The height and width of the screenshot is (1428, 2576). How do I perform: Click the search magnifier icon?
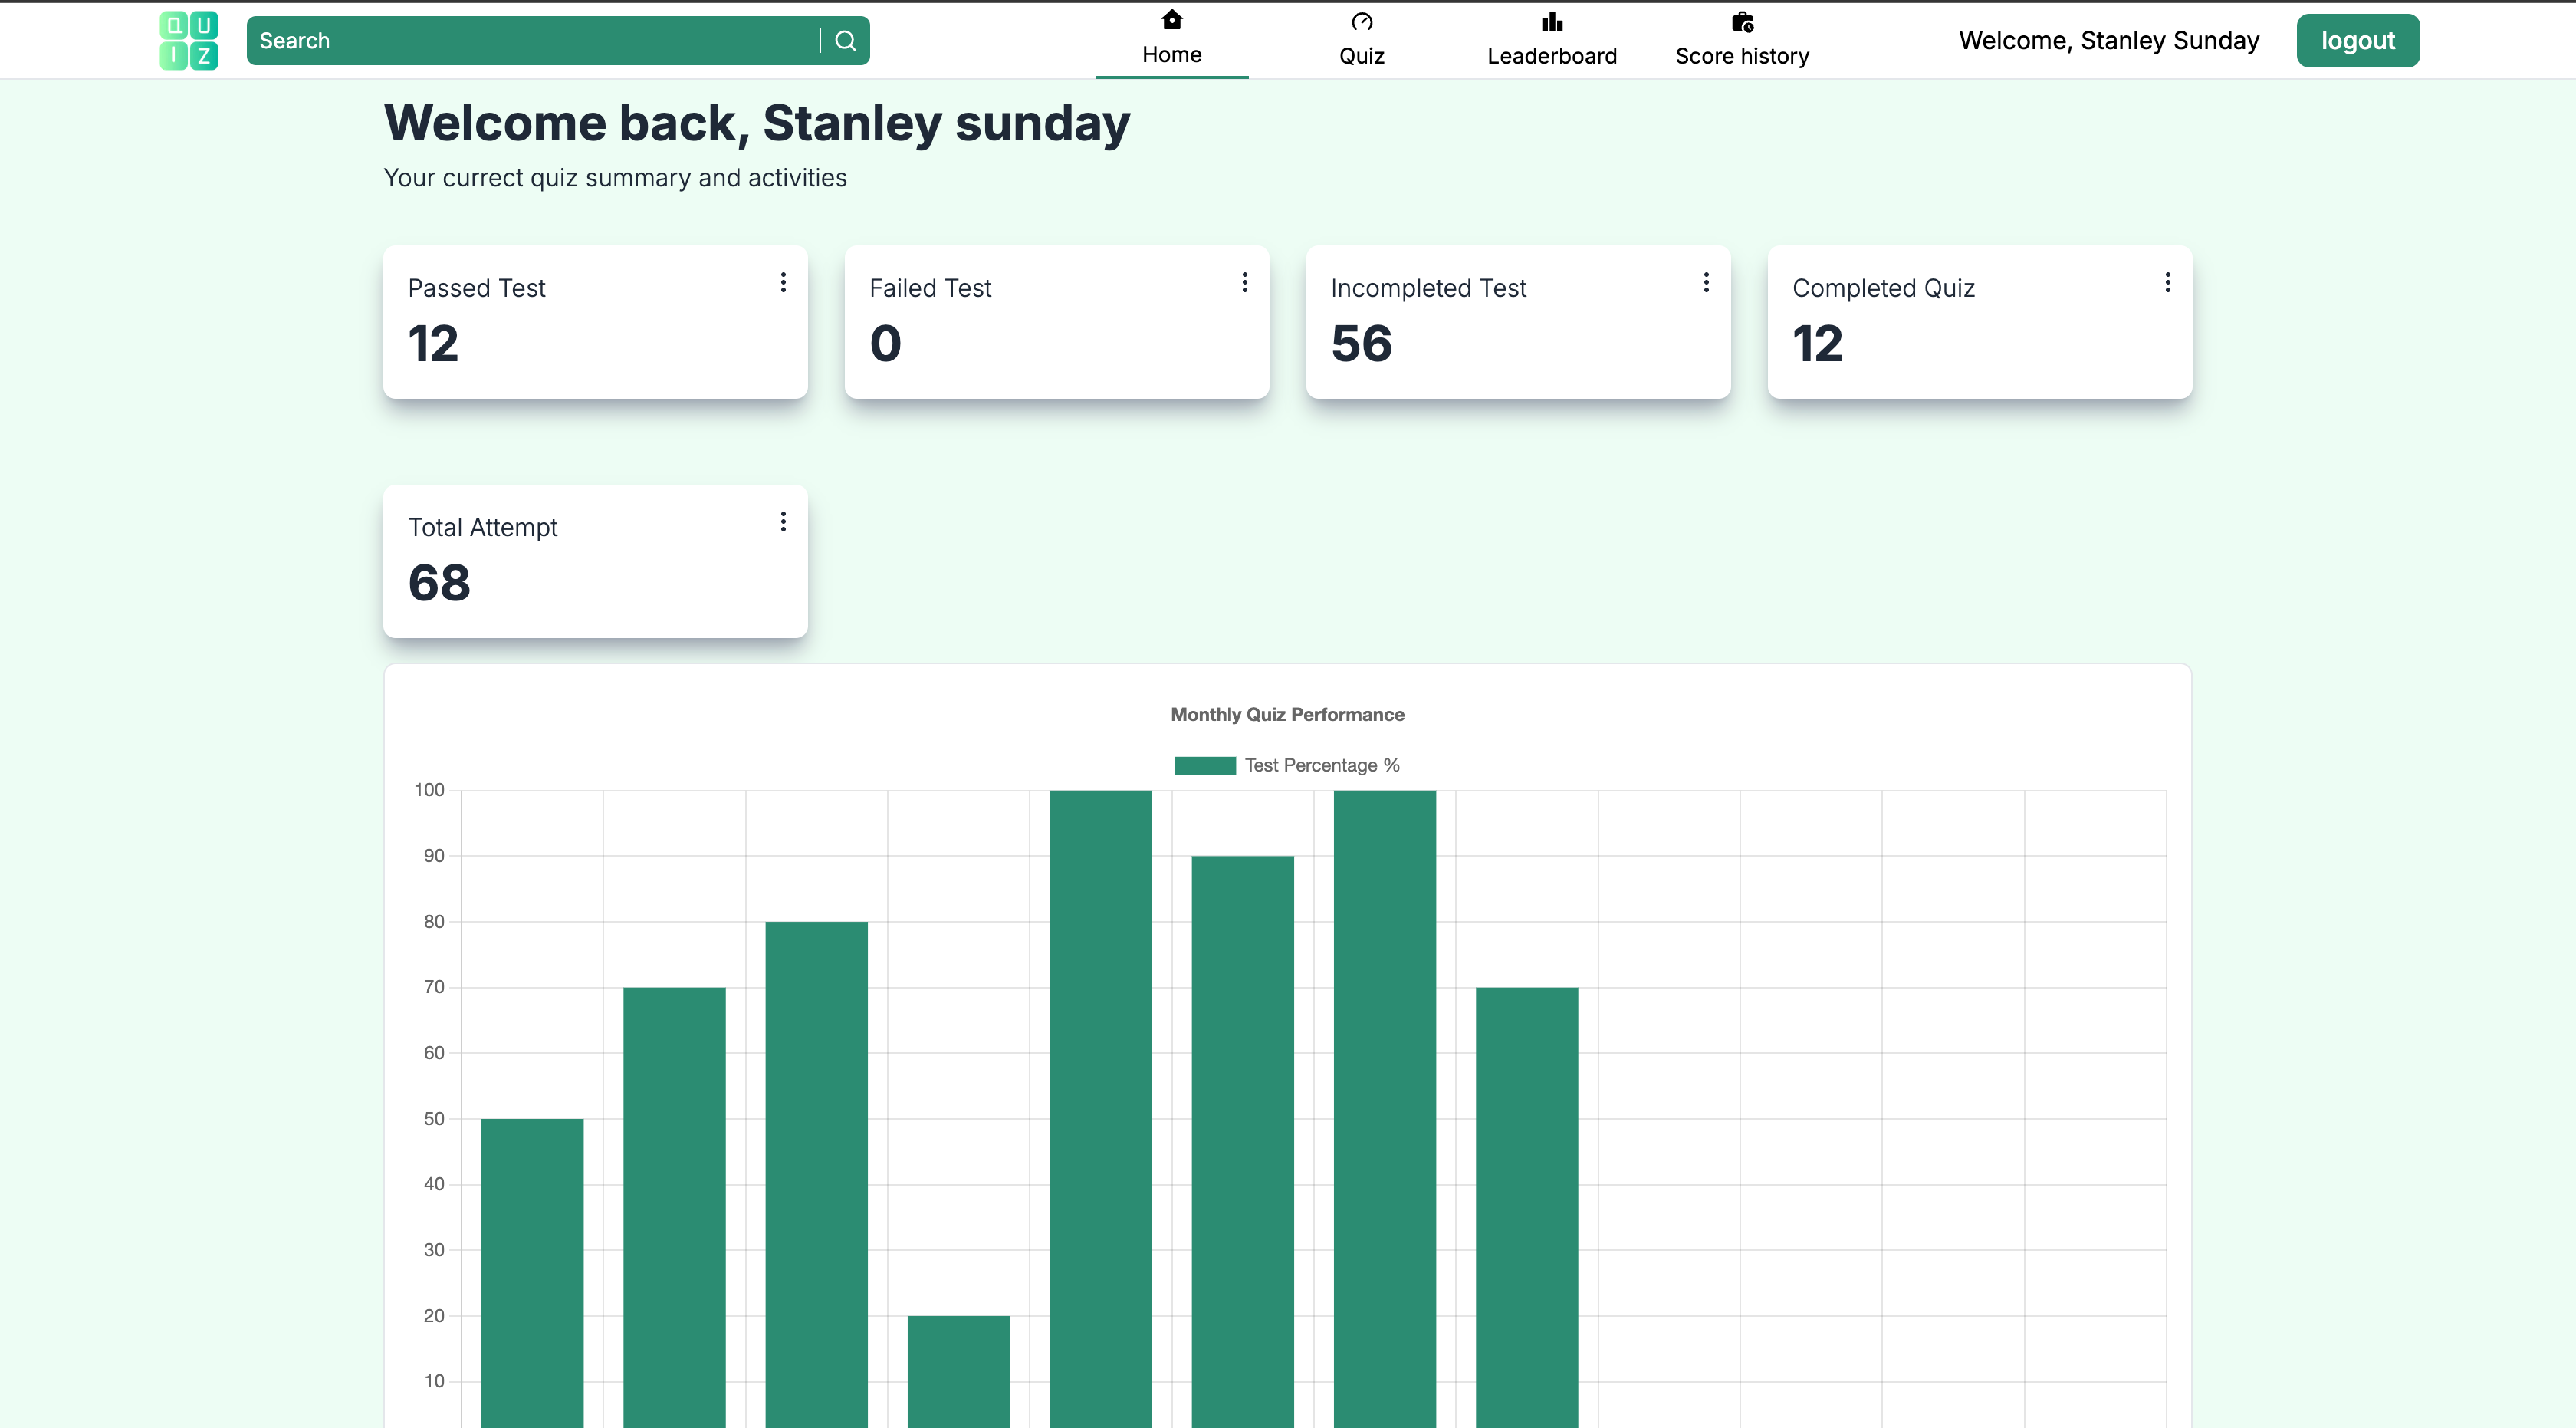click(845, 41)
